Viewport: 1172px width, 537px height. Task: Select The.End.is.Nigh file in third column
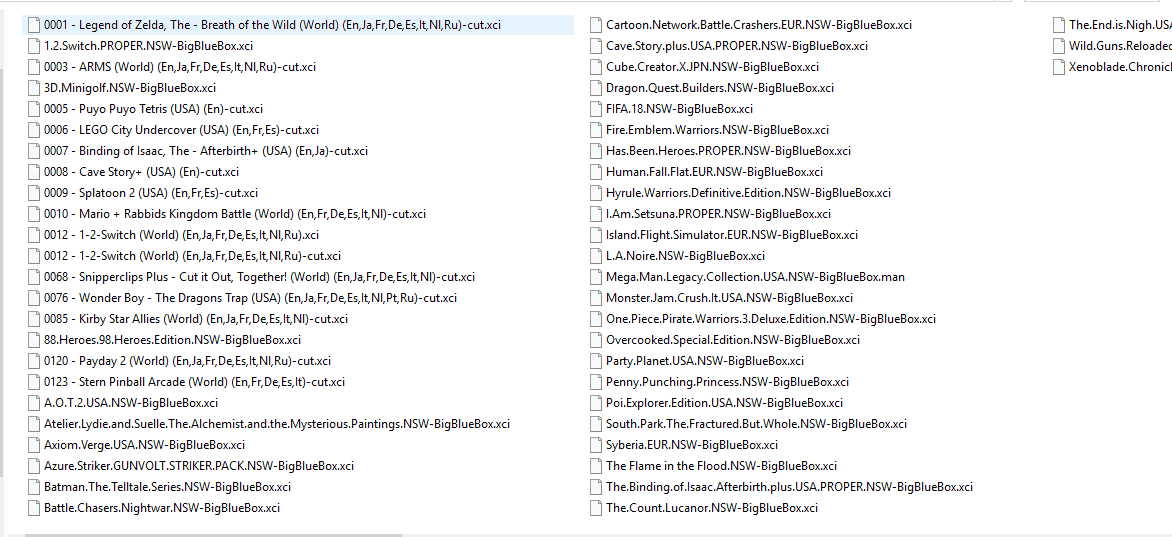pos(1120,25)
